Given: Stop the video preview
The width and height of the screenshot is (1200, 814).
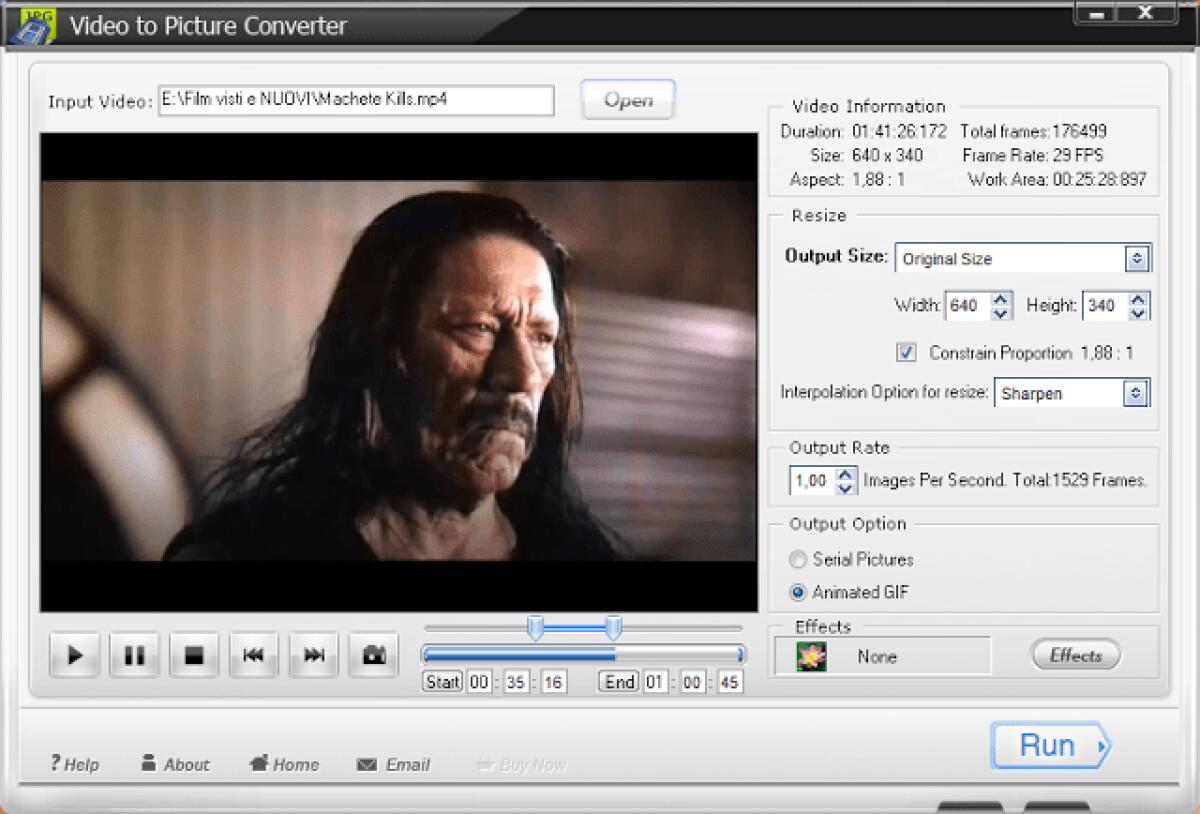Looking at the screenshot, I should coord(194,655).
